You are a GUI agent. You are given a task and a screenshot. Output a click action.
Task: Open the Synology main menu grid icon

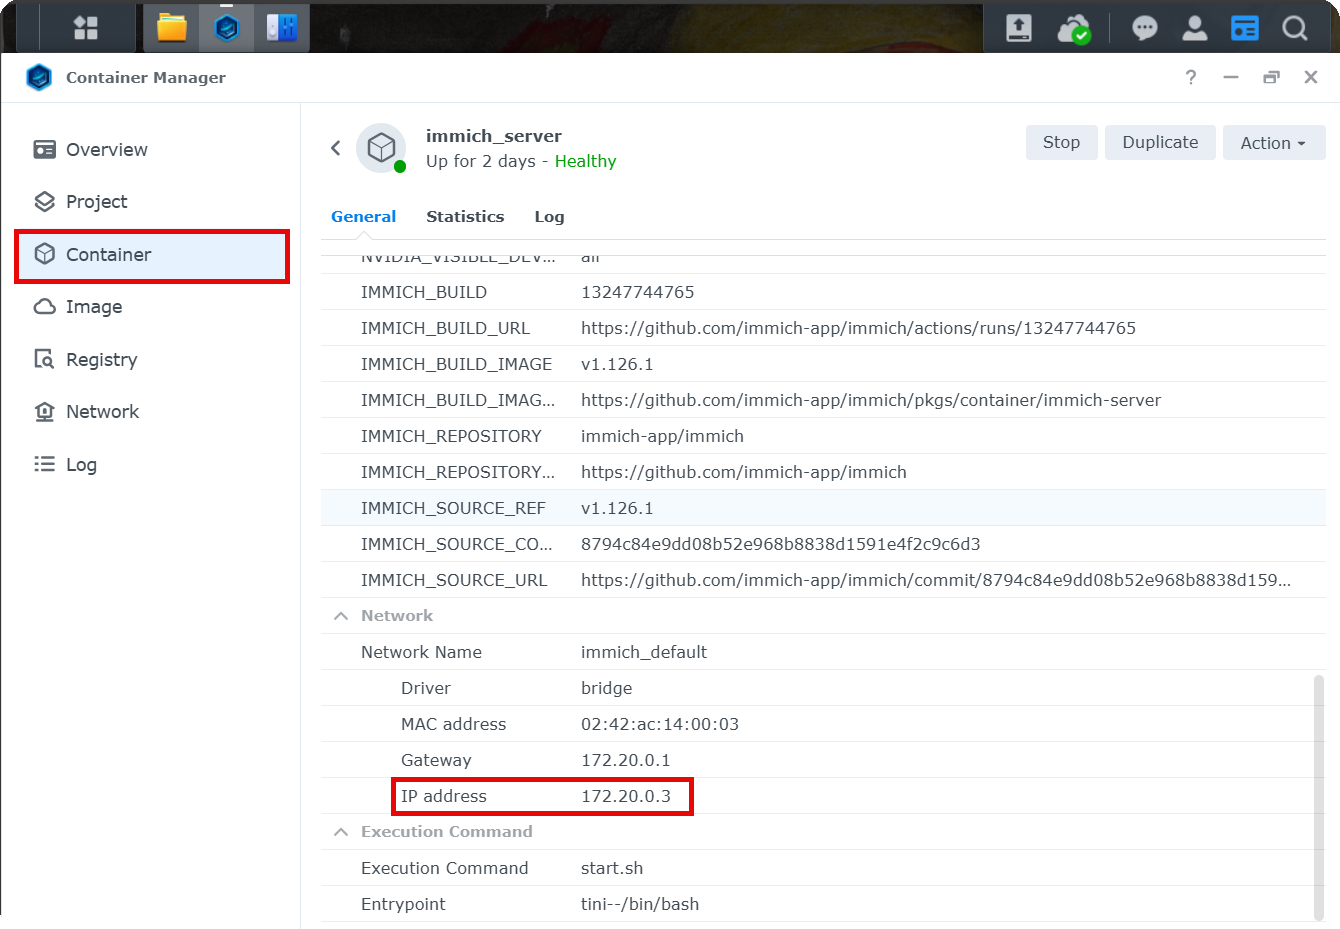[86, 28]
